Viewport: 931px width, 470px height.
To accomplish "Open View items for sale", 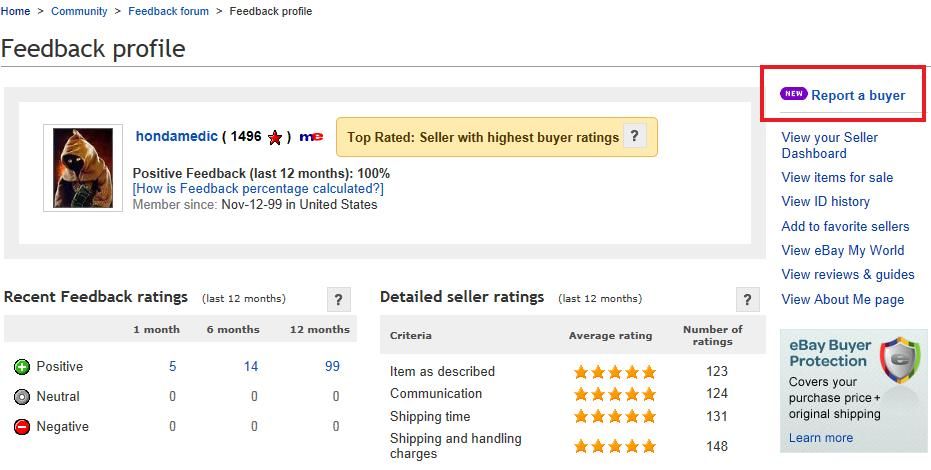I will coord(837,177).
